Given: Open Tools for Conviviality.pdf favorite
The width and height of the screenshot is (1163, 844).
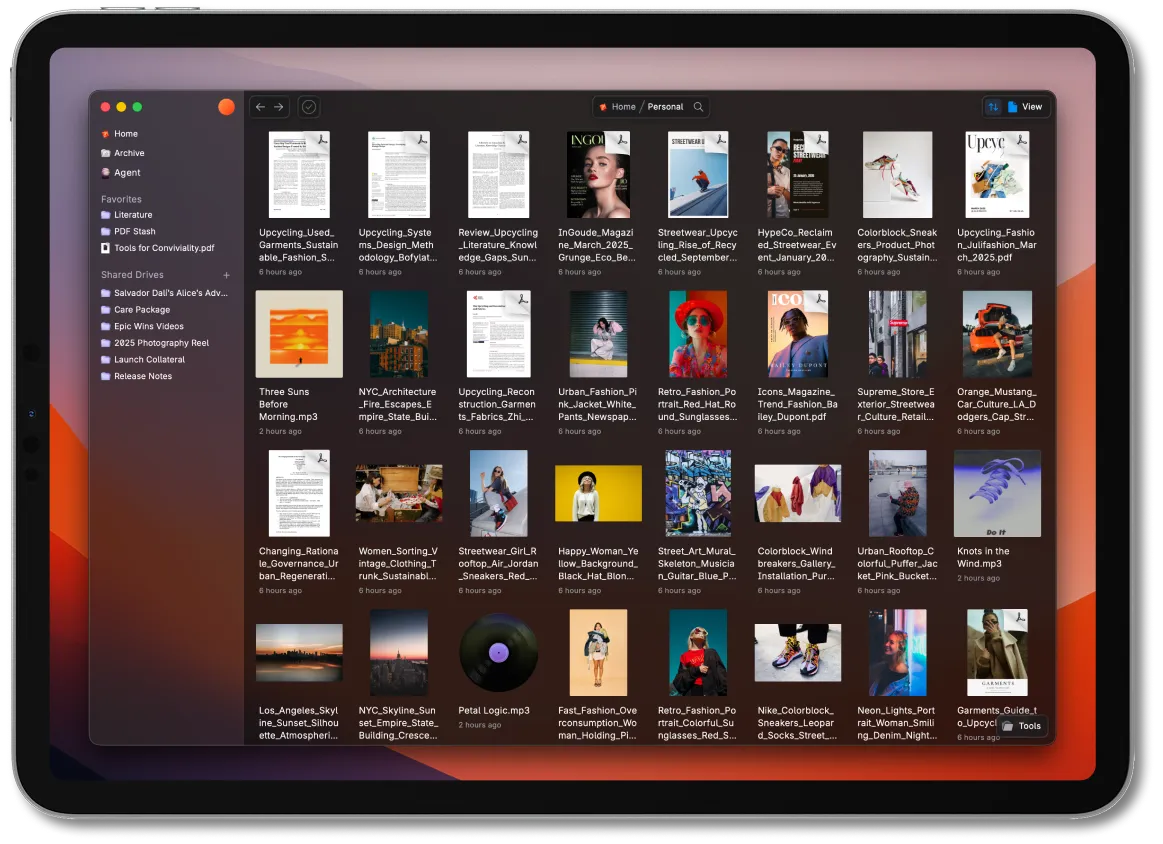Looking at the screenshot, I should click(163, 248).
